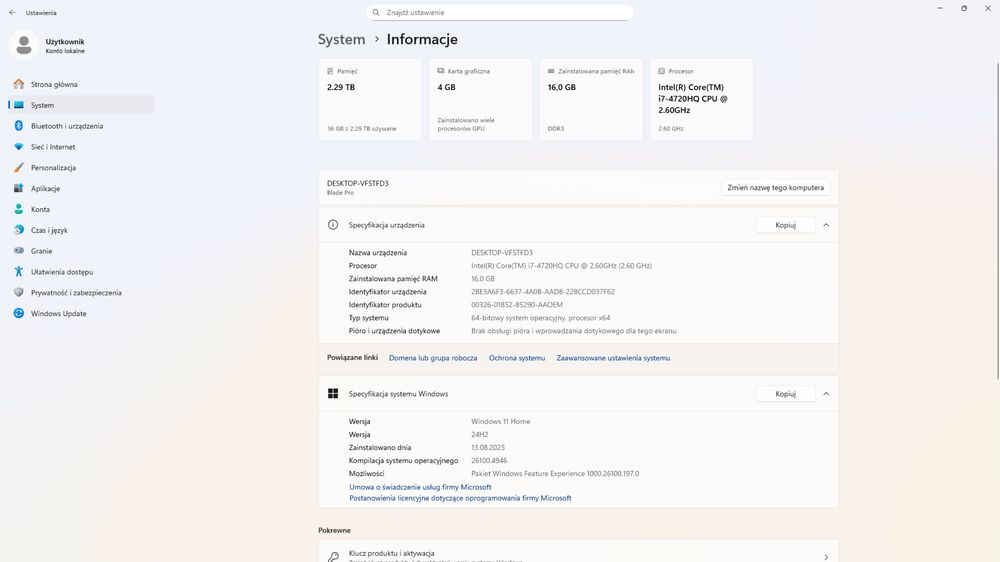Open Aplikacje settings

(x=45, y=189)
